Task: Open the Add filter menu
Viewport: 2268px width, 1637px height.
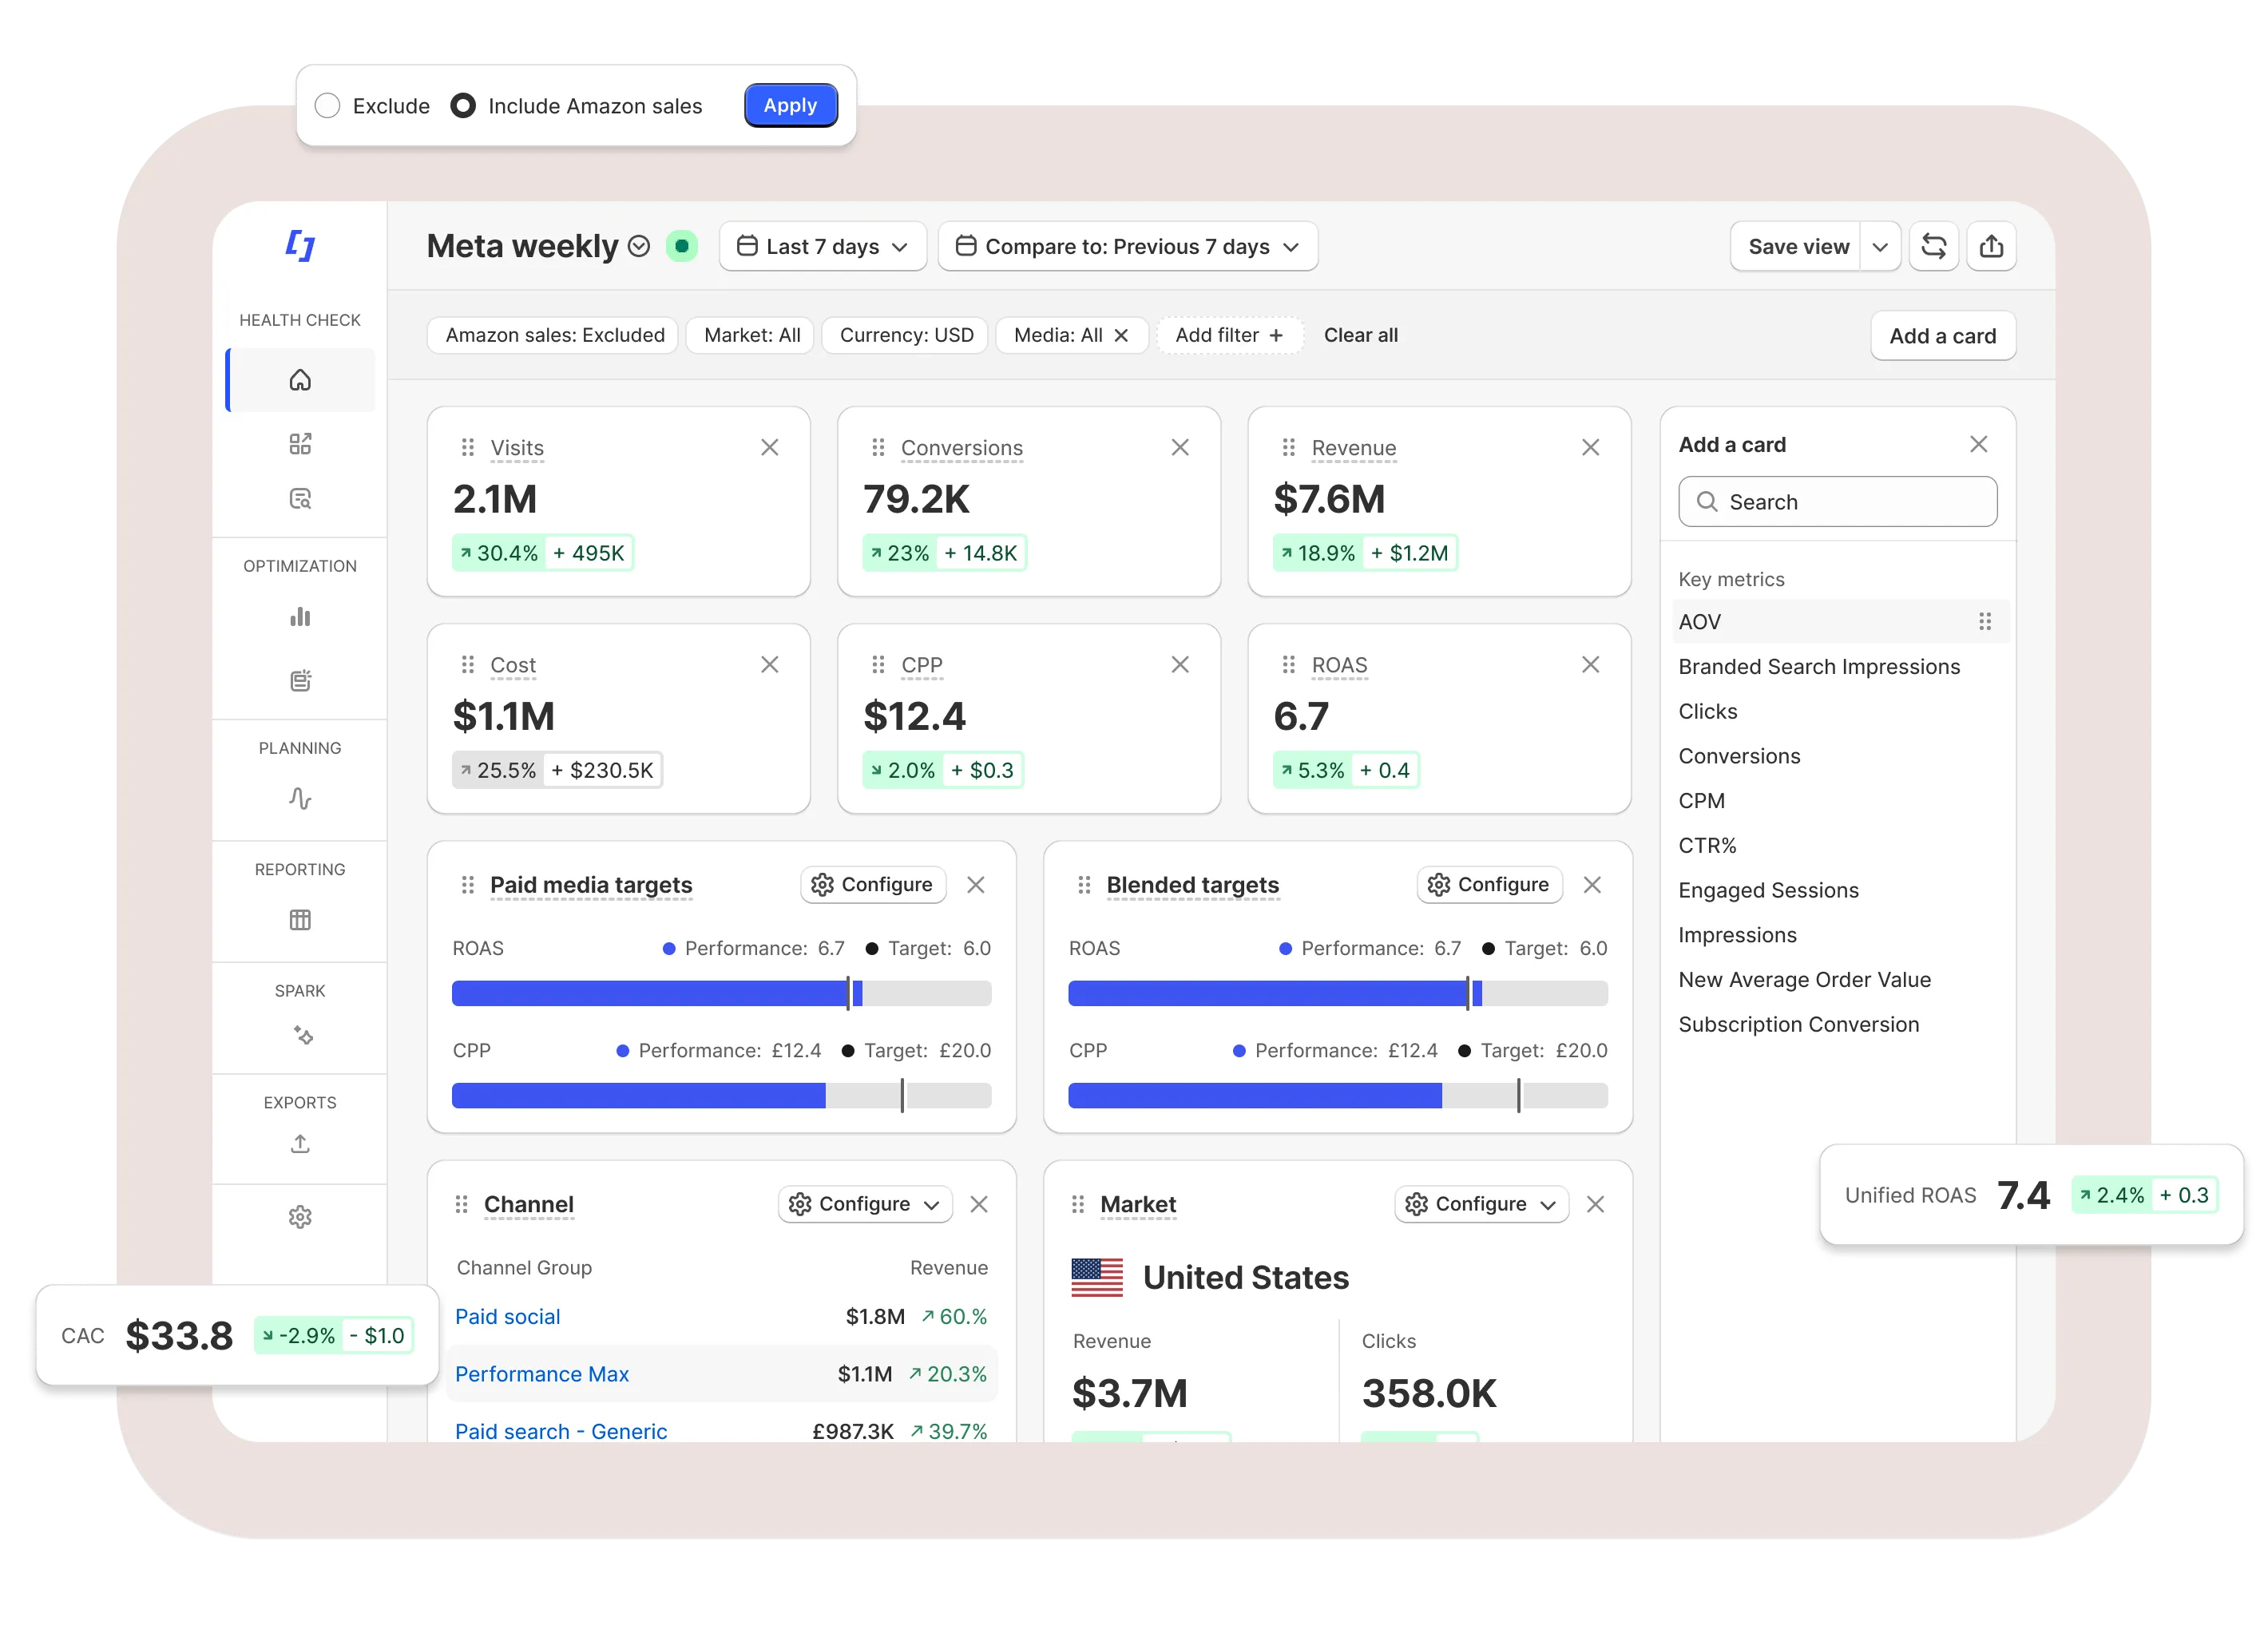Action: 1229,335
